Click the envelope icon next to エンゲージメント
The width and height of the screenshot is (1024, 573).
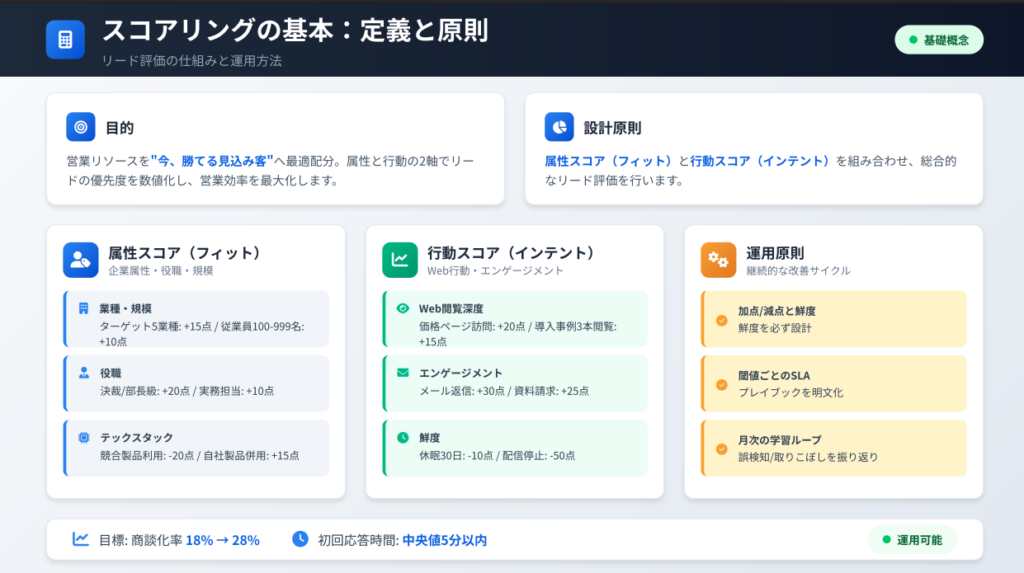[403, 373]
